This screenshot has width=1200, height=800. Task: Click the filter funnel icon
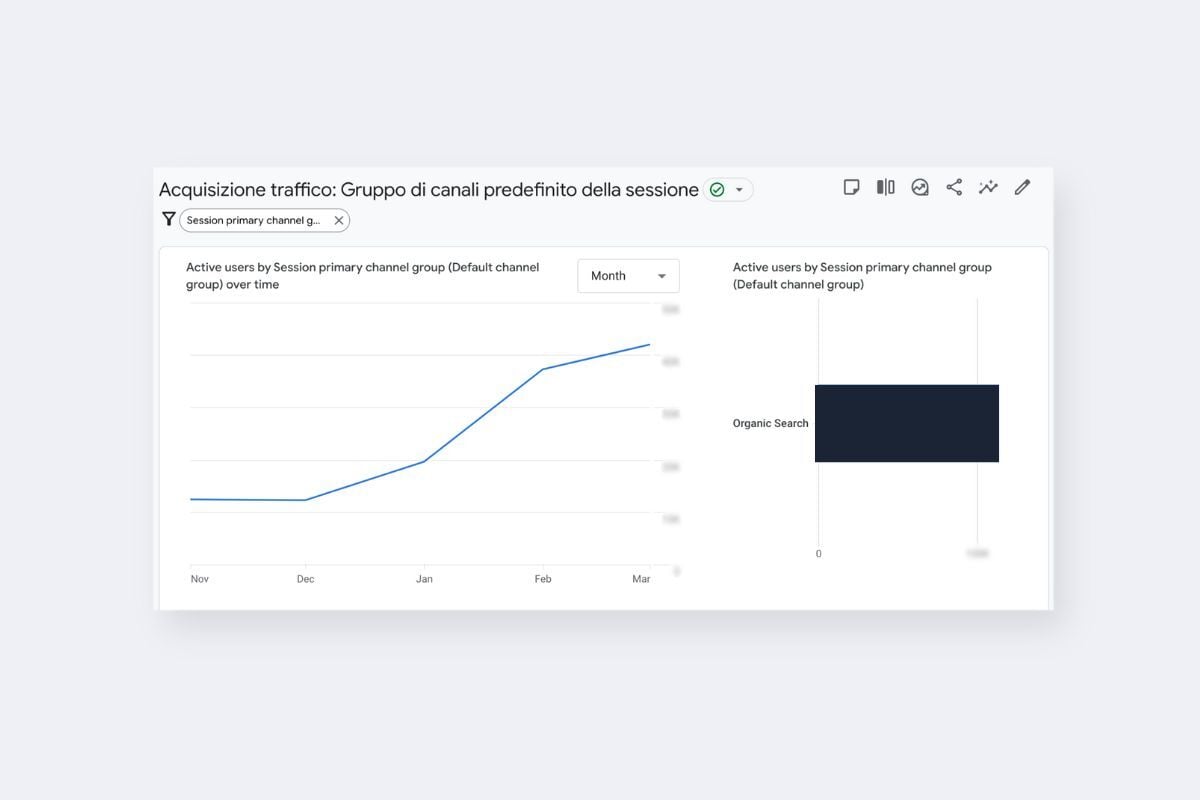(168, 219)
